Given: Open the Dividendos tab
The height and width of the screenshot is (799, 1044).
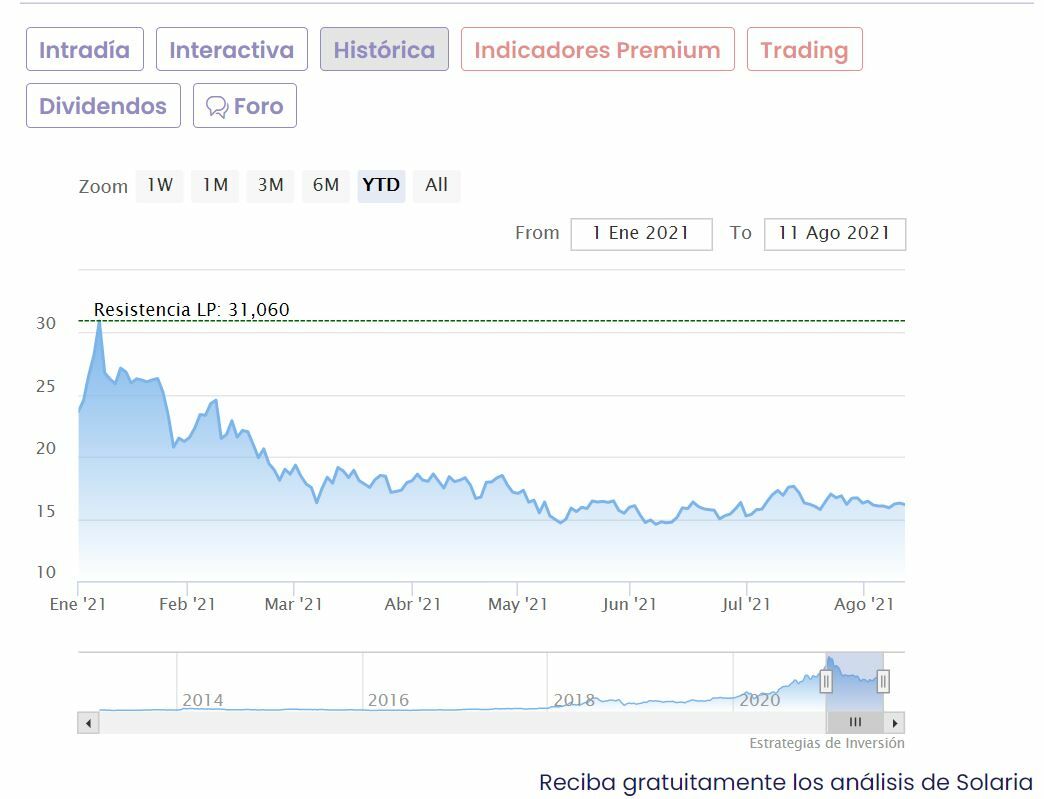Looking at the screenshot, I should click(x=103, y=106).
